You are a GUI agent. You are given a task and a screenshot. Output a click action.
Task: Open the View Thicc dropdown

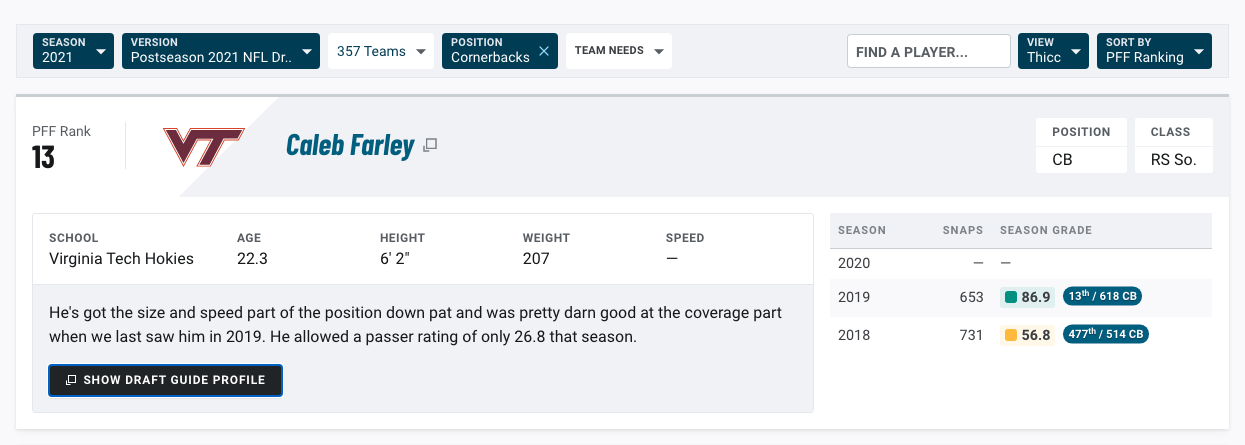tap(1054, 51)
